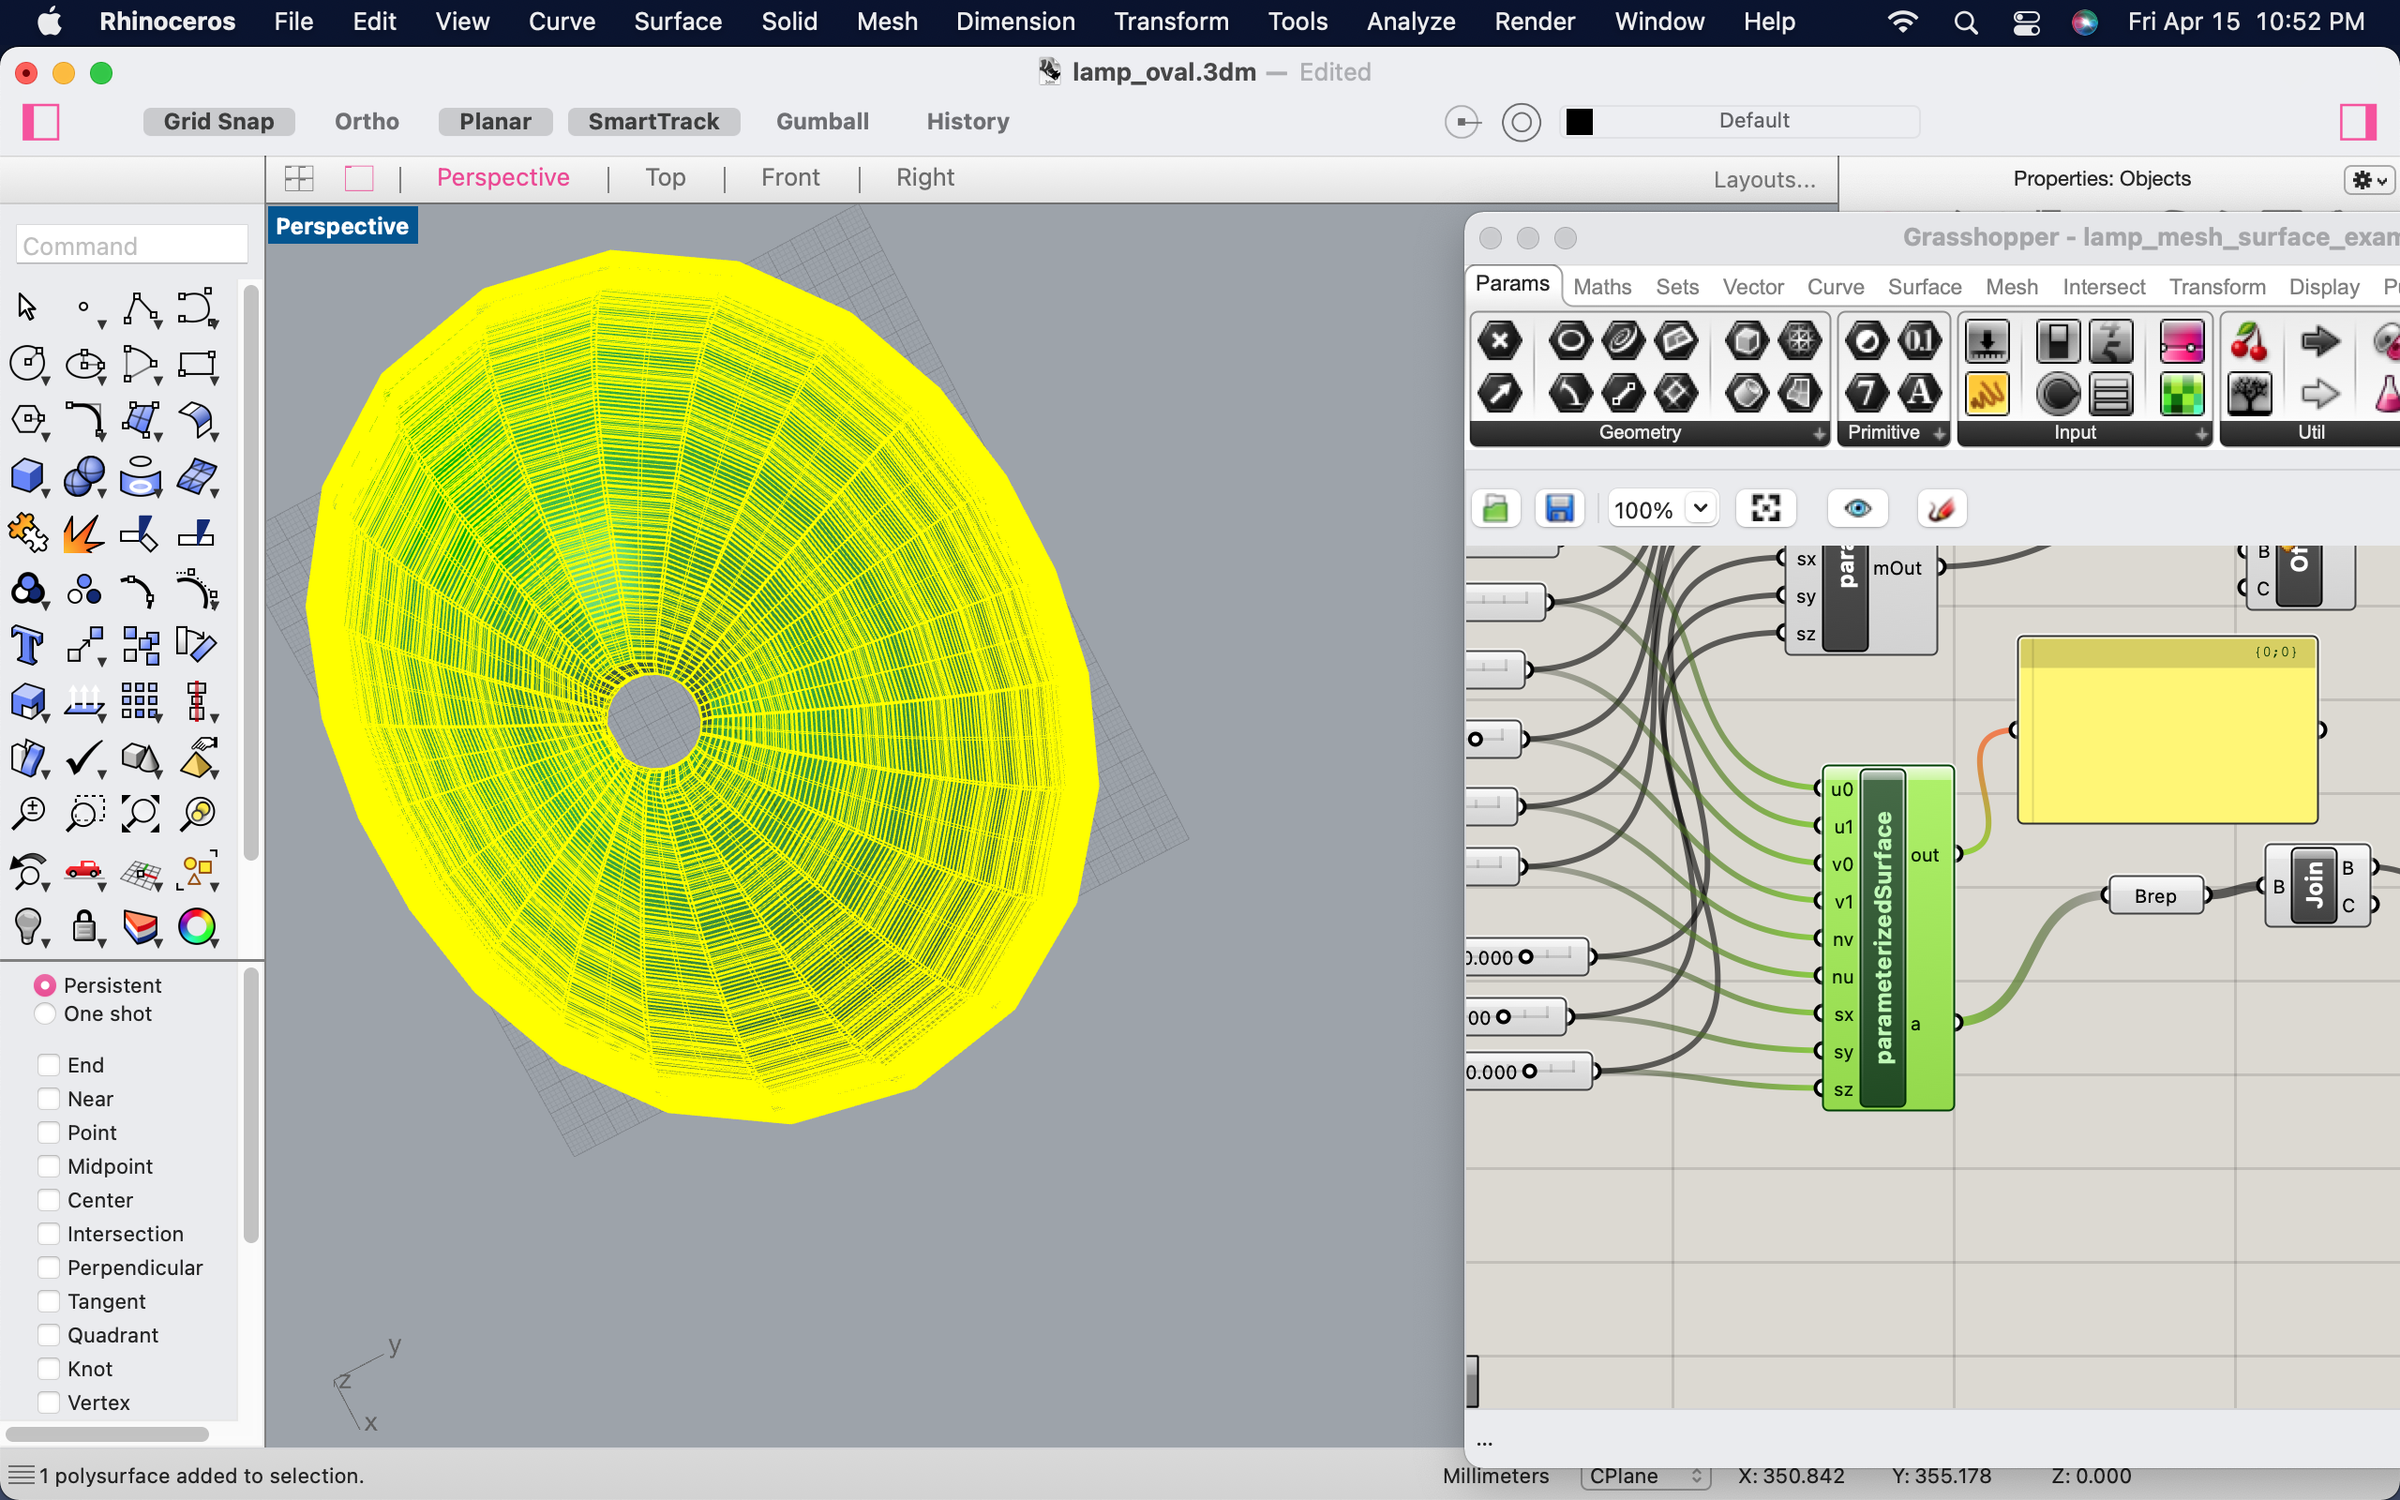Choose the Circle drawing tool
This screenshot has width=2400, height=1500.
[x=28, y=364]
